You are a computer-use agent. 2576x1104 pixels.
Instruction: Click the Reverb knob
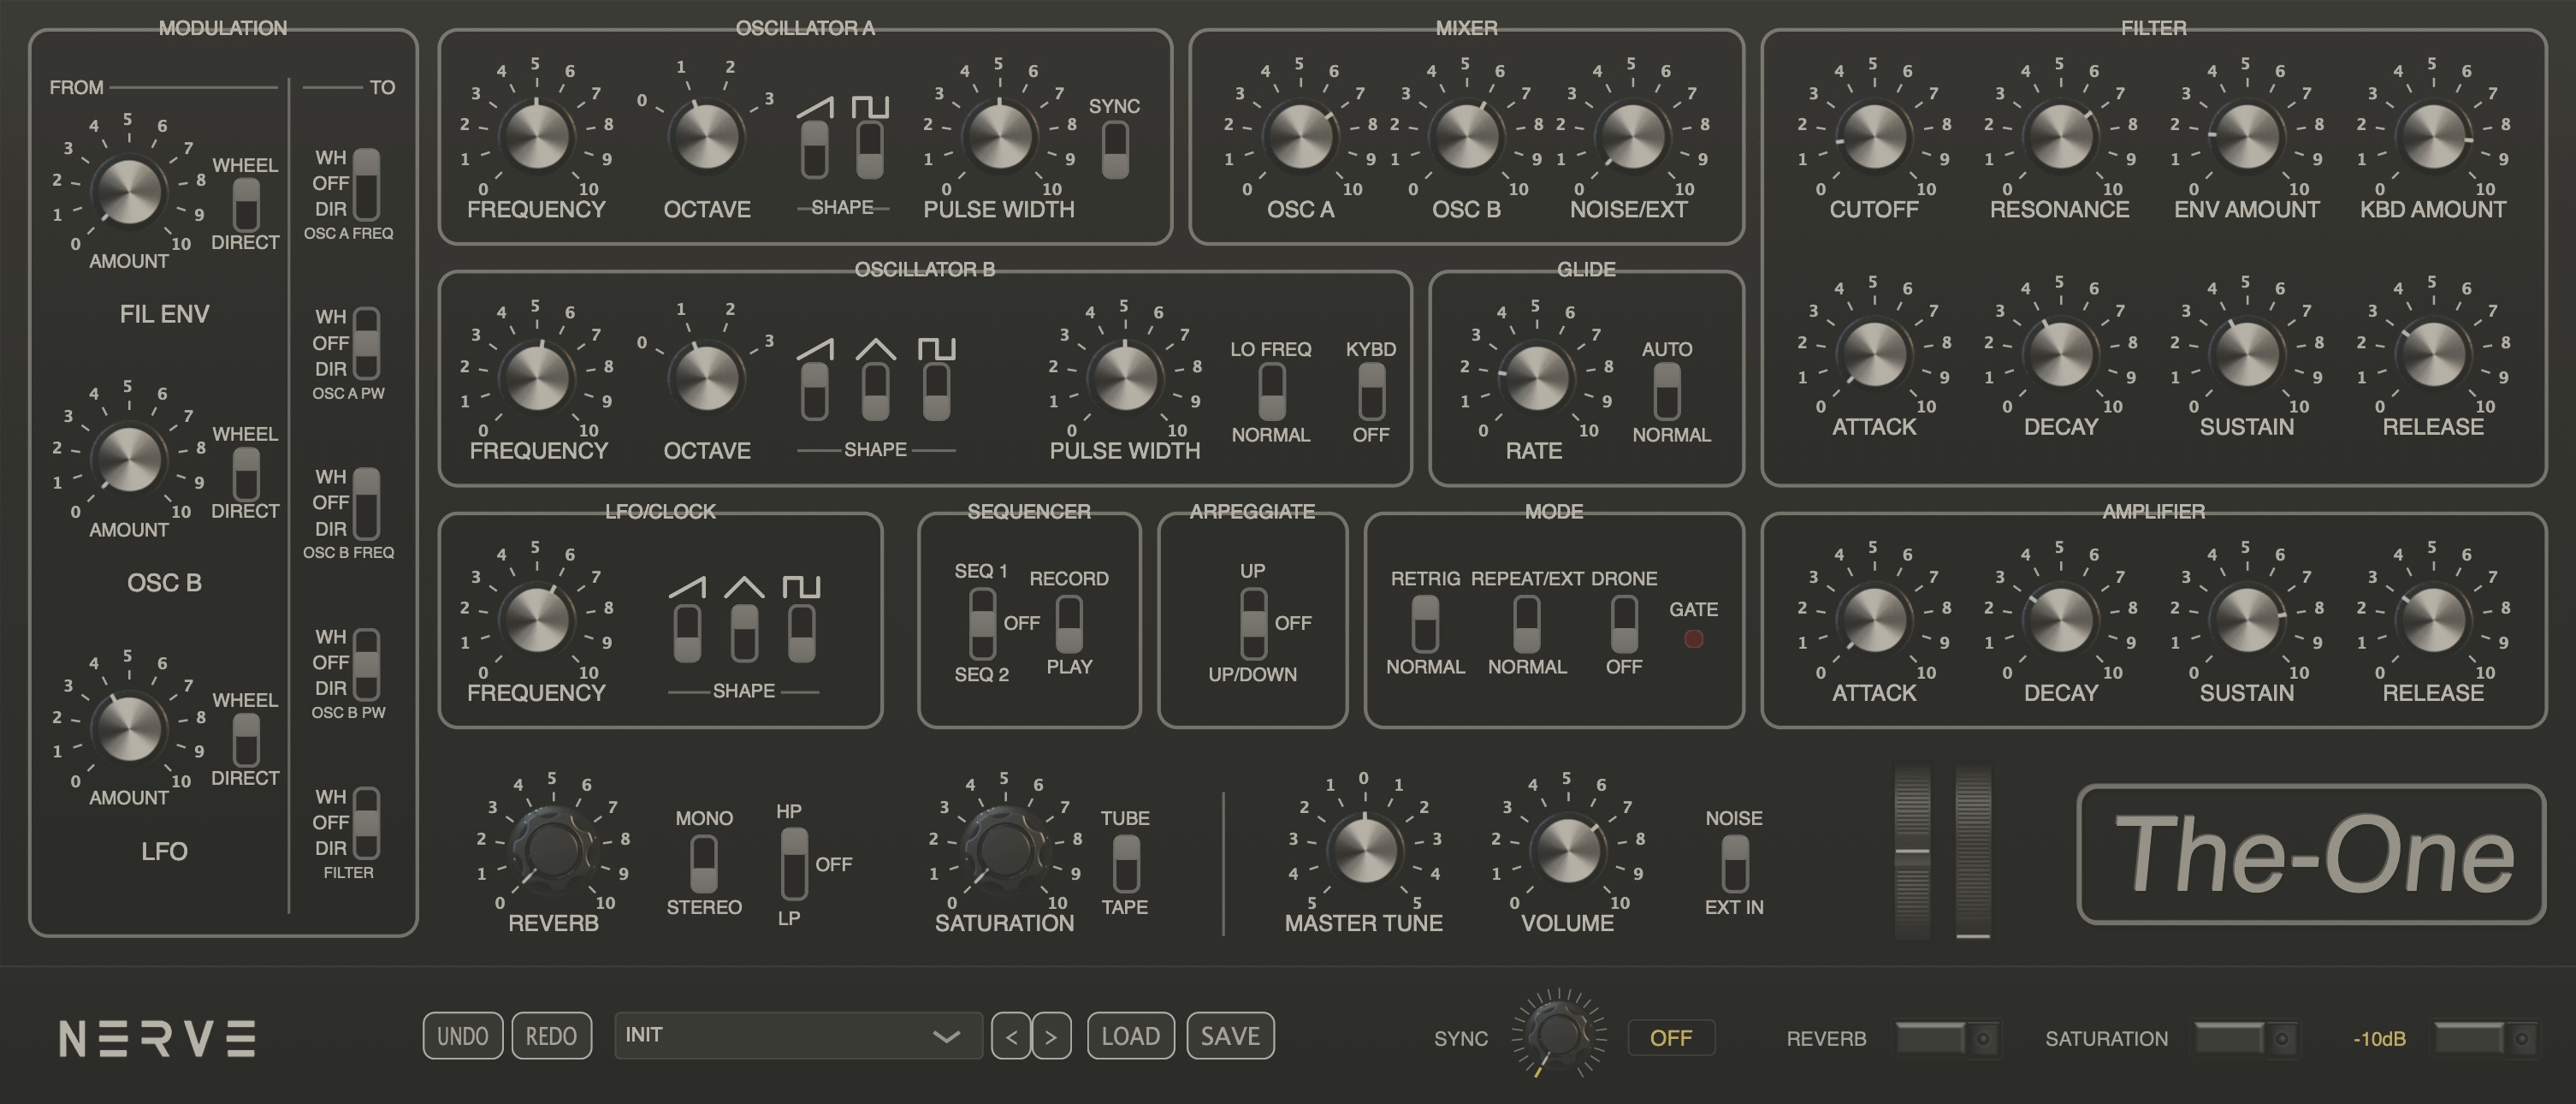pyautogui.click(x=552, y=850)
